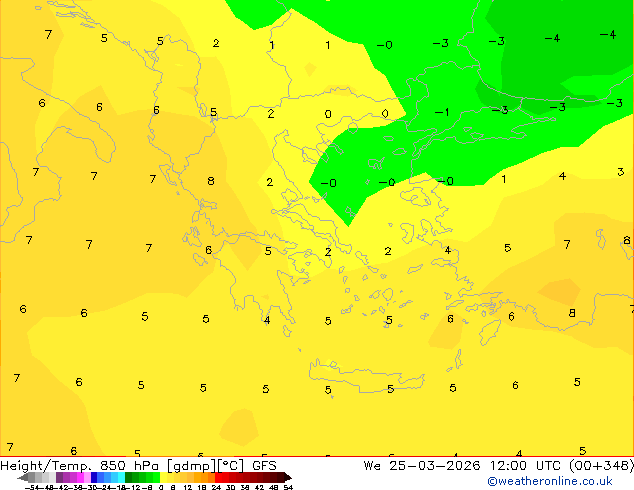Click the "-1" temperature value on map
Image resolution: width=634 pixels, height=490 pixels.
pos(442,112)
